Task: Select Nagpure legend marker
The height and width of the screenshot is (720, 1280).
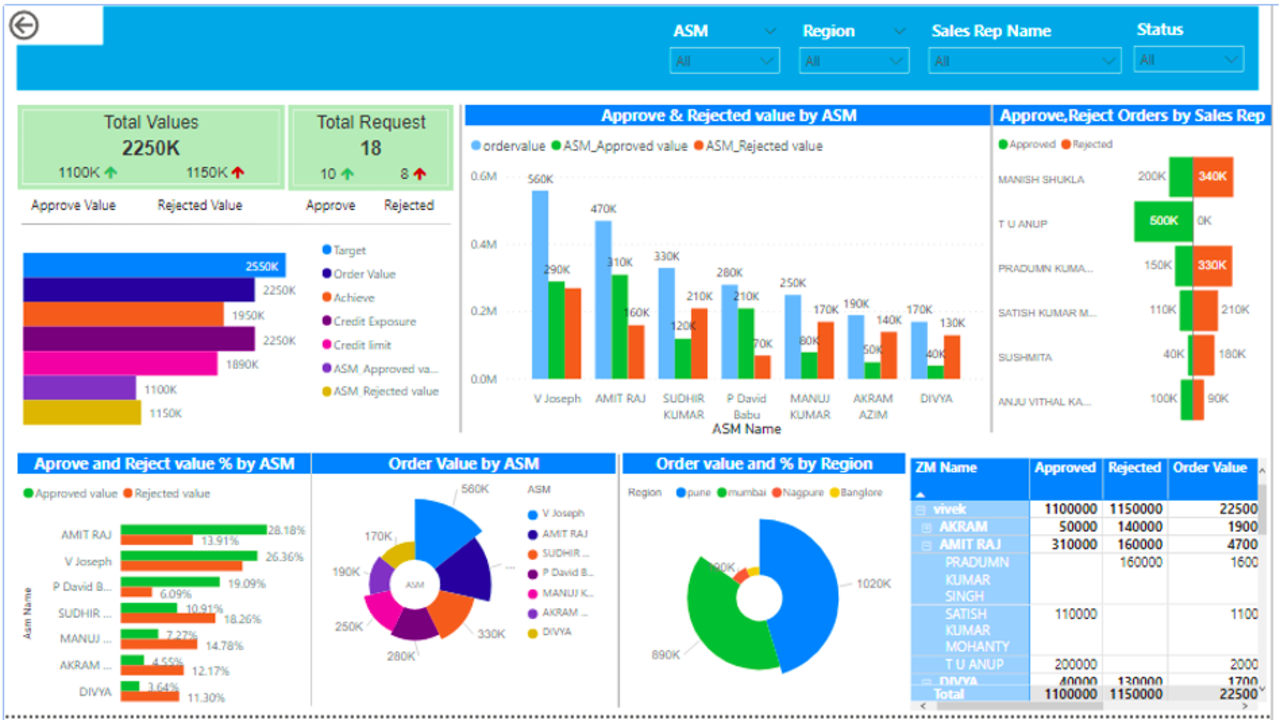Action: [776, 492]
